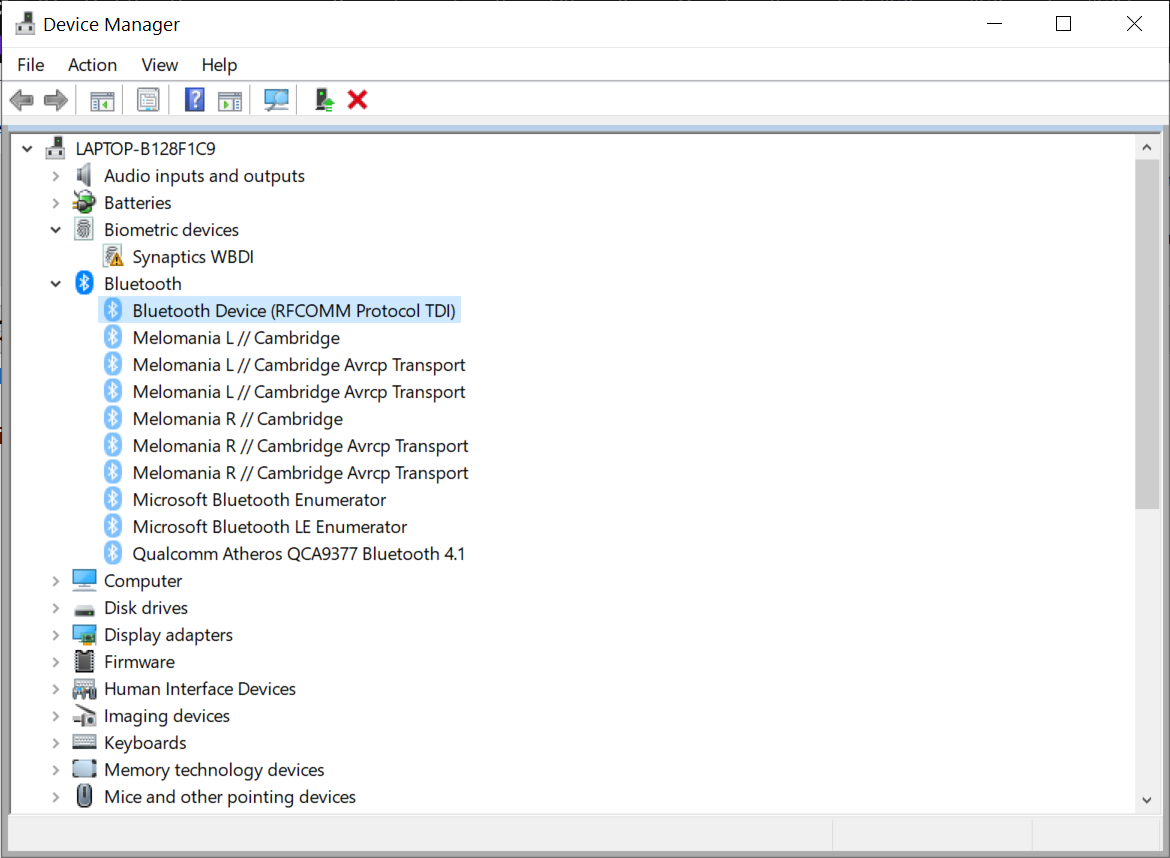This screenshot has width=1170, height=858.
Task: Click the Biometric devices fingerprint icon
Action: pos(84,229)
